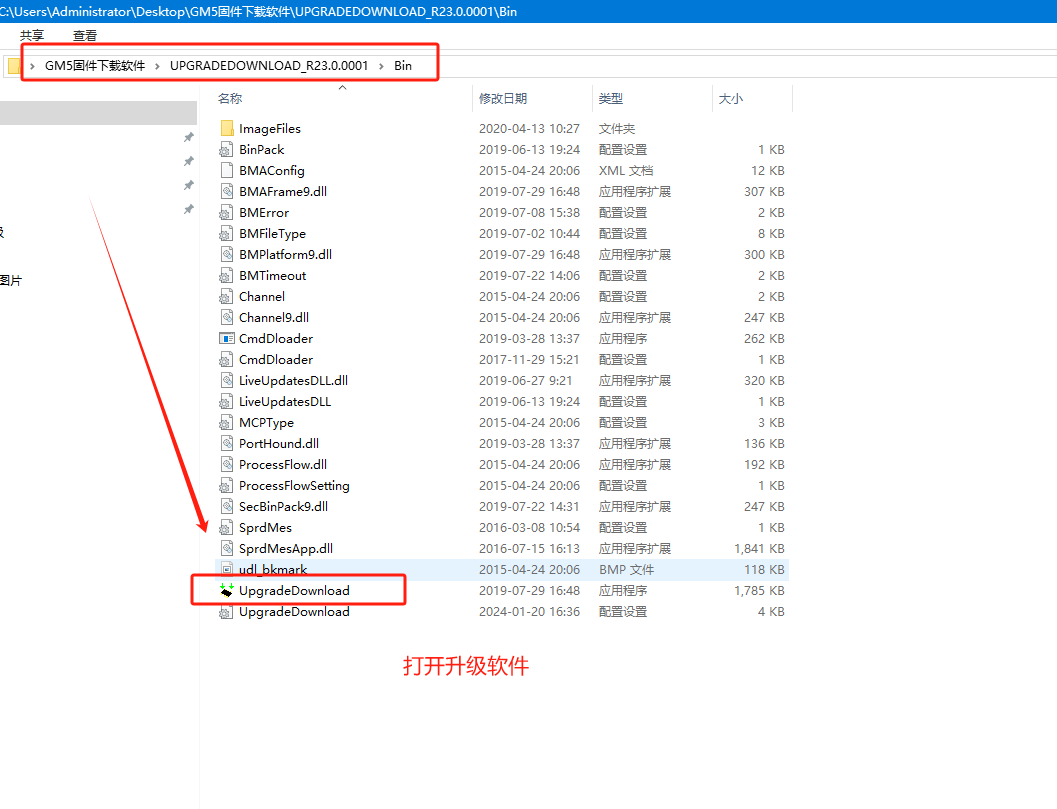Screen dimensions: 1057x809
Task: Sort files by 大小 column header
Action: (730, 99)
